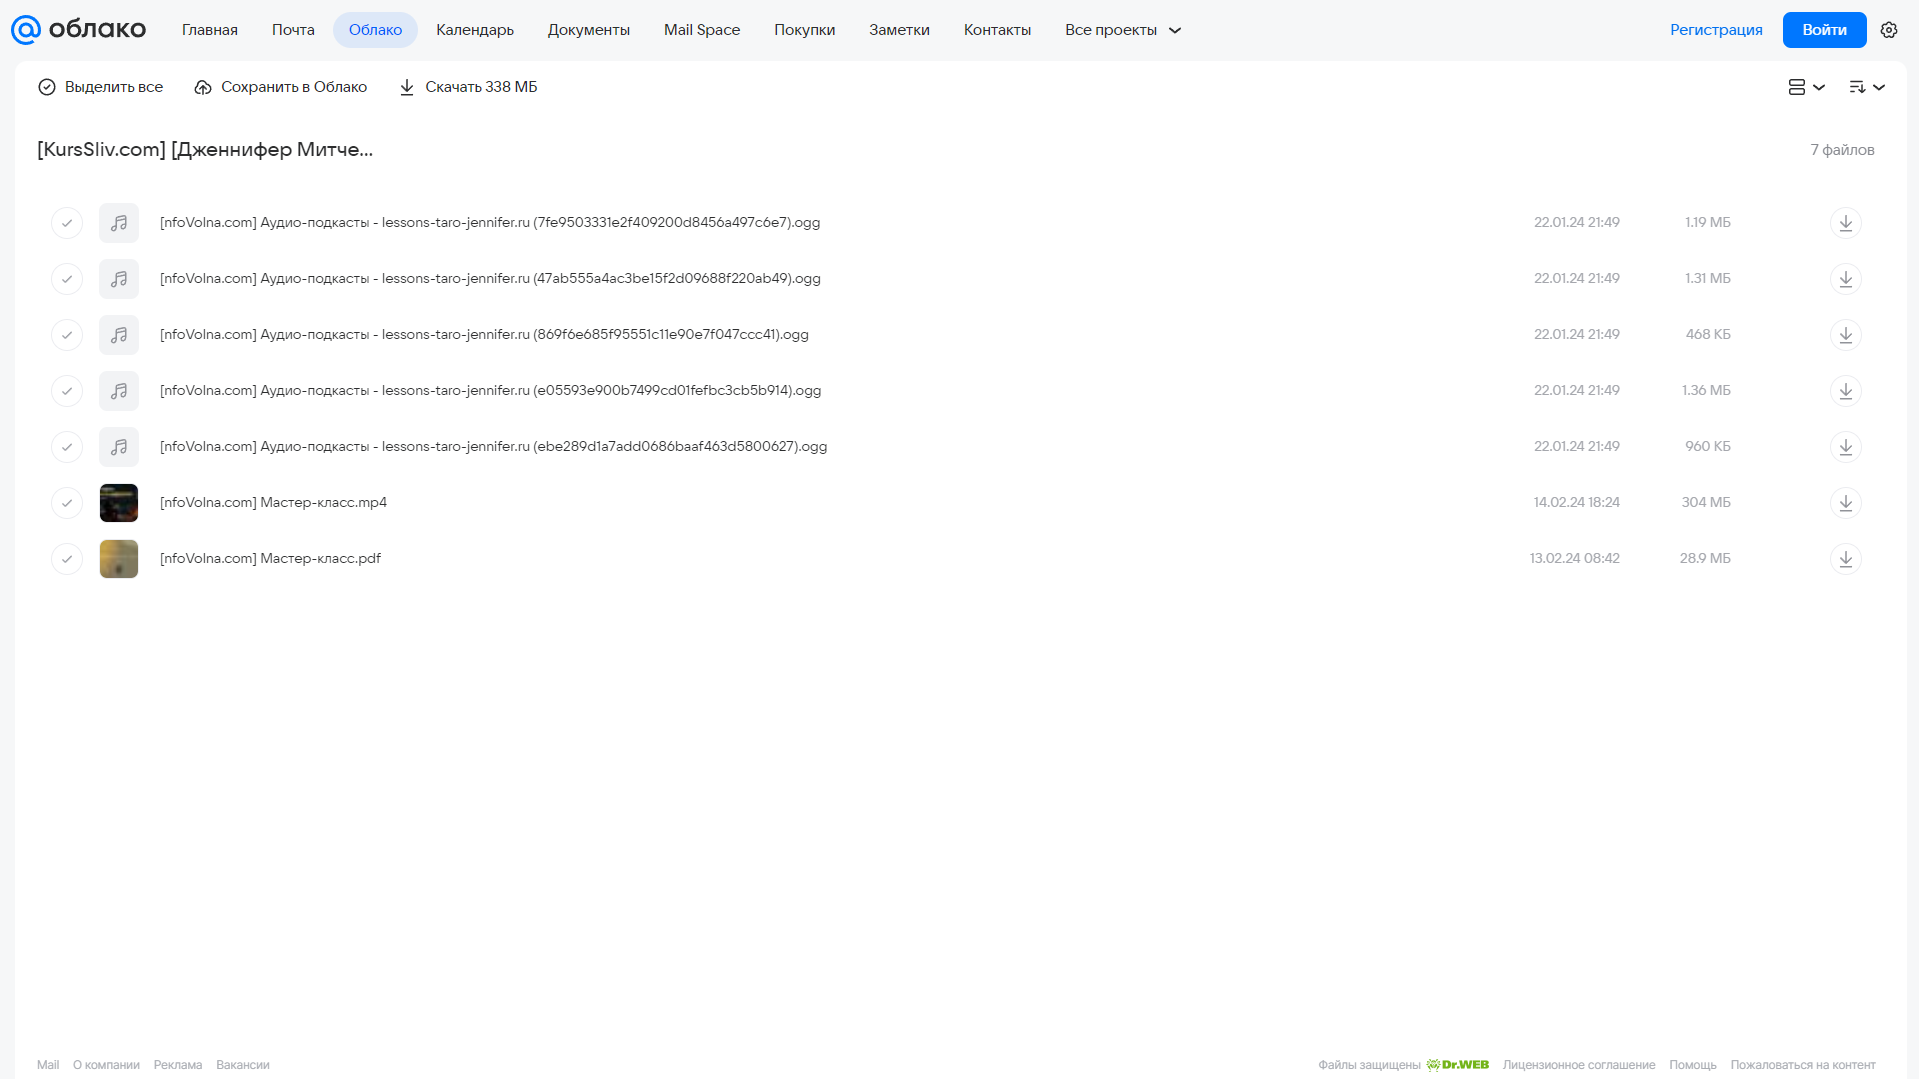Check the first ogg file's selection circle
The width and height of the screenshot is (1919, 1079).
pos(67,223)
